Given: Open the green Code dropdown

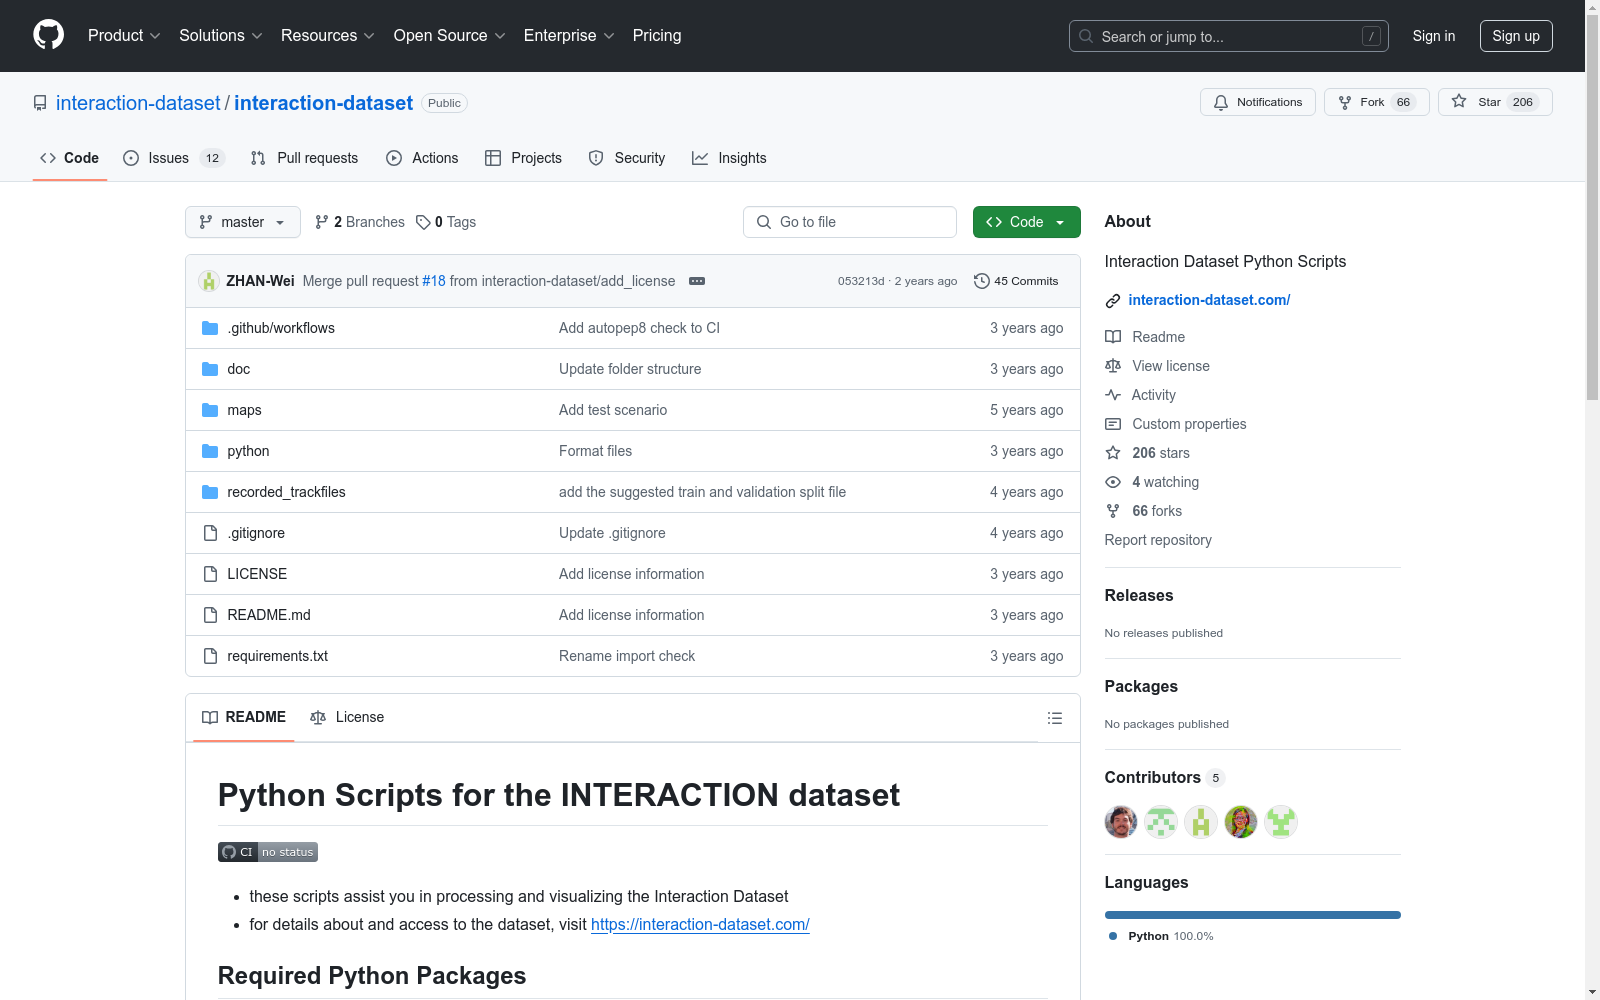Looking at the screenshot, I should click(x=1026, y=222).
